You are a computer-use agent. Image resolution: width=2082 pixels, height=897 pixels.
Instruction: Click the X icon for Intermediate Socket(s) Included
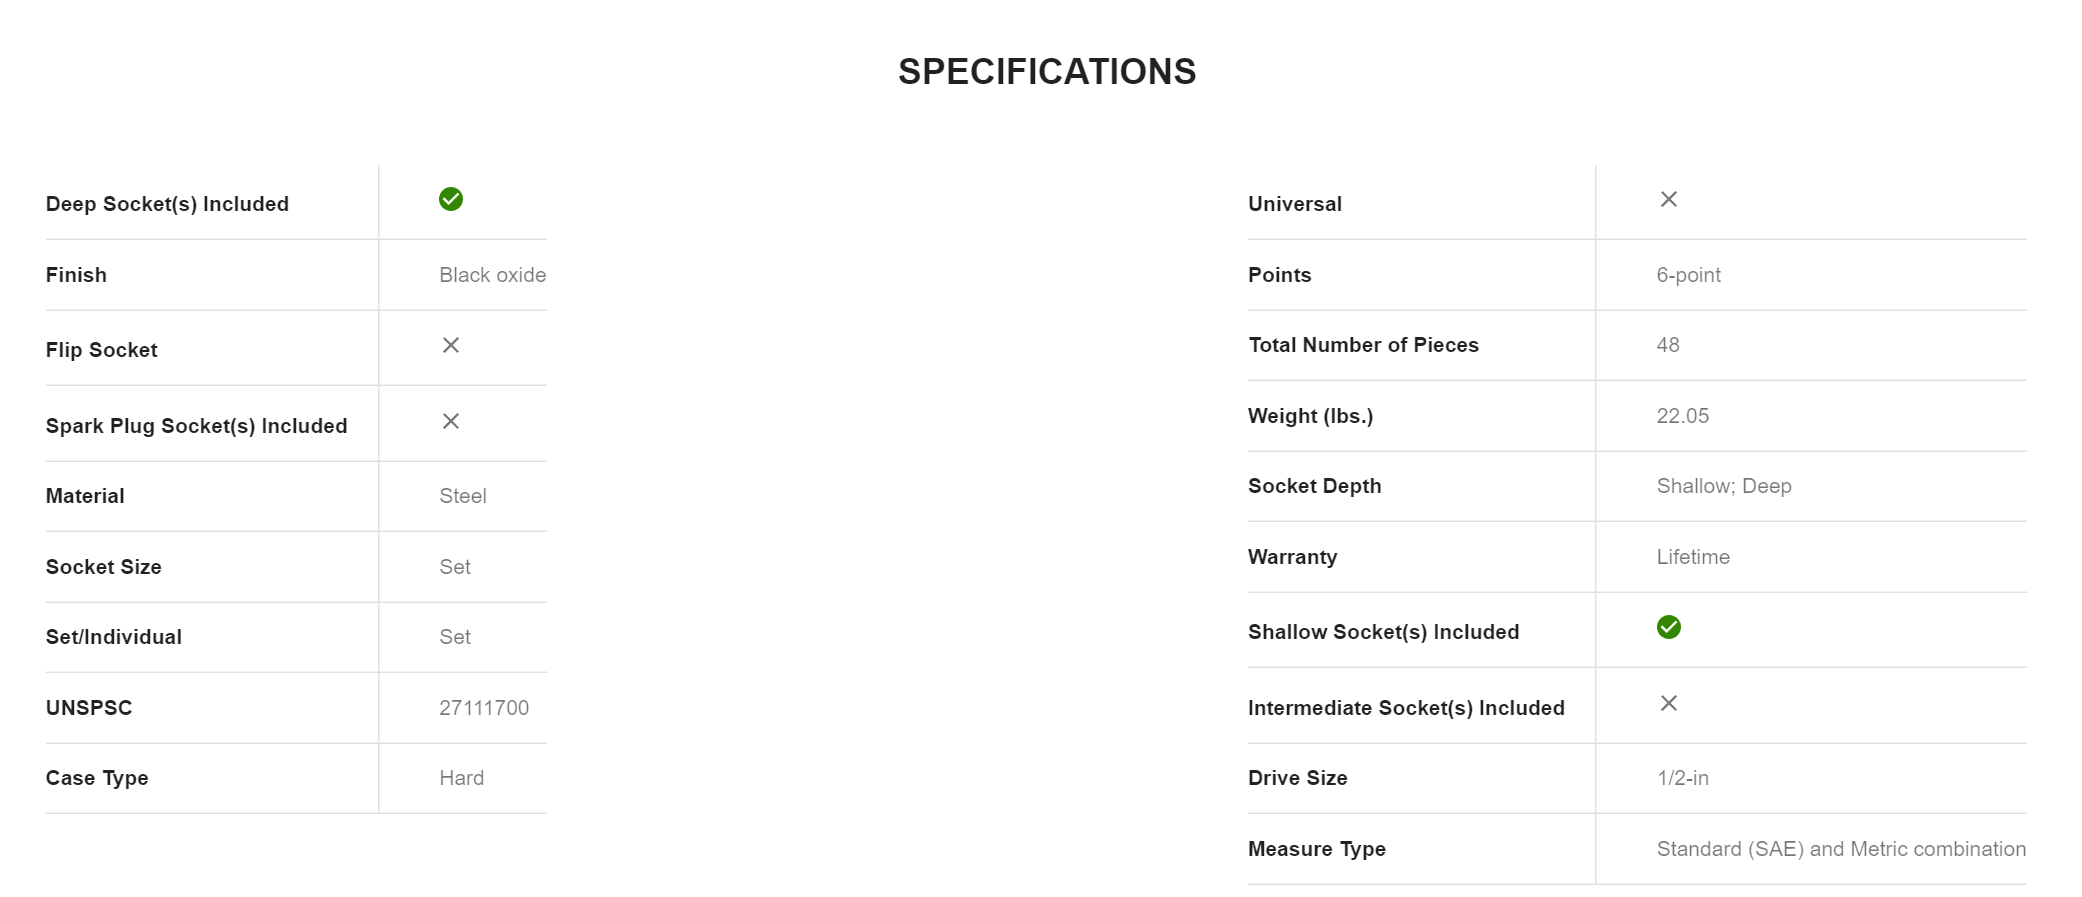click(x=1668, y=703)
